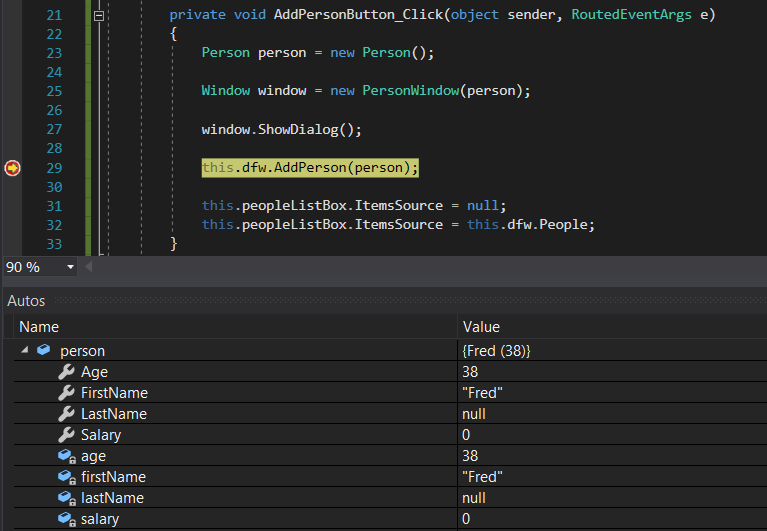Click the lastName field icon
The image size is (767, 531).
click(67, 498)
